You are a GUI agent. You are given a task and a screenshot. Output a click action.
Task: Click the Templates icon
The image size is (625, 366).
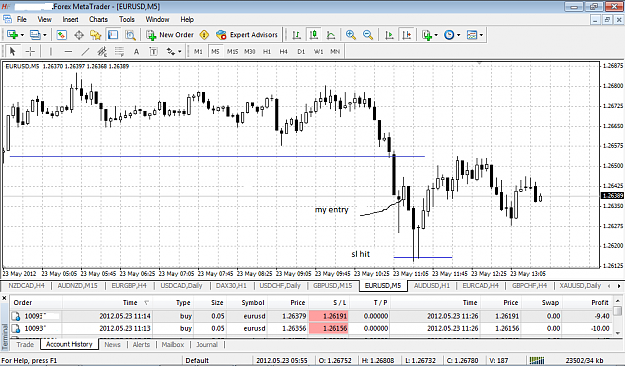pos(472,35)
